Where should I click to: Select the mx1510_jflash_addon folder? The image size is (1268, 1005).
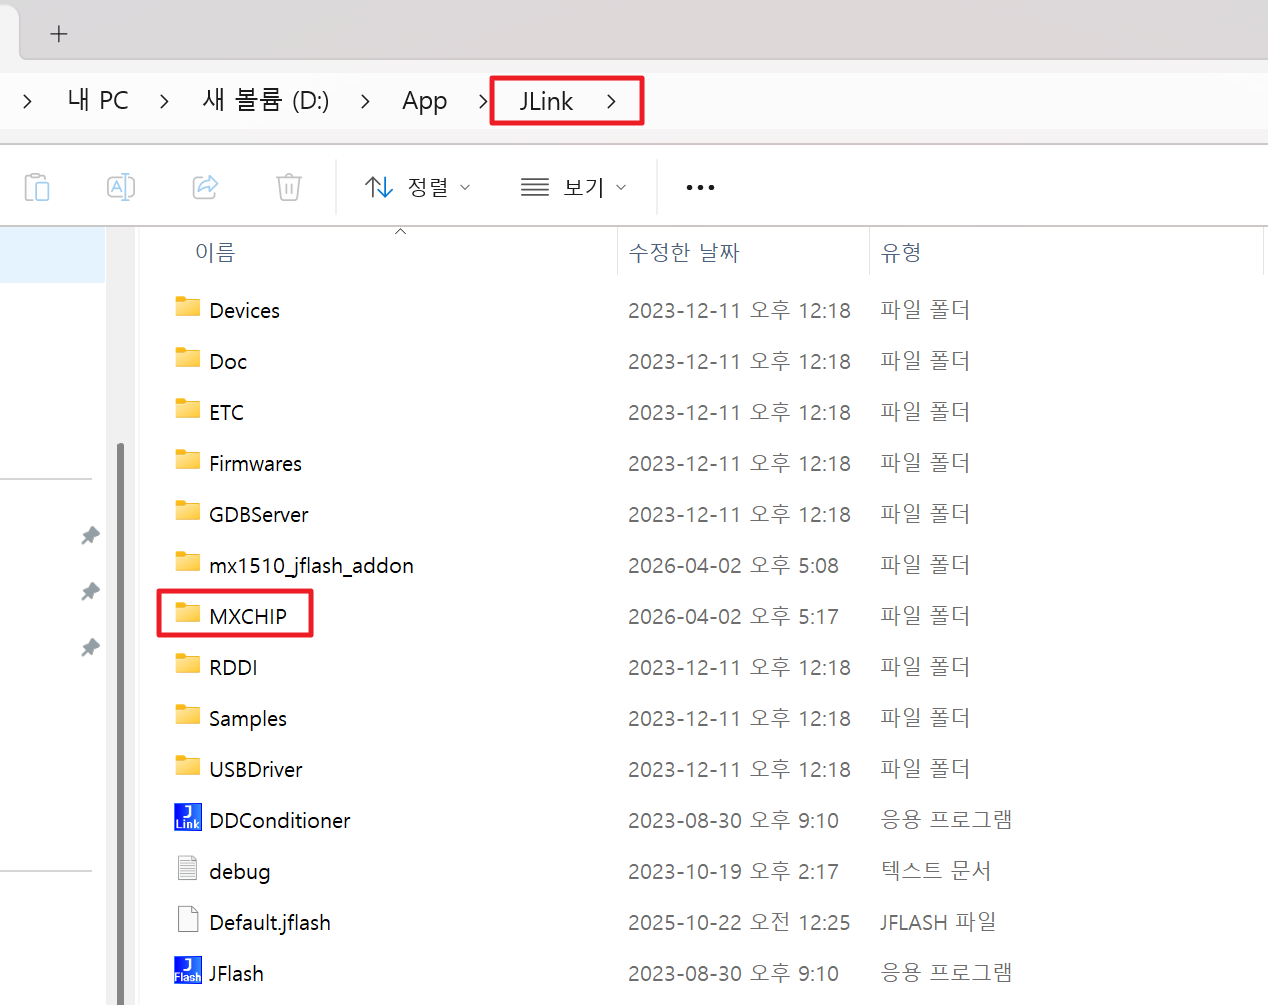pyautogui.click(x=310, y=565)
